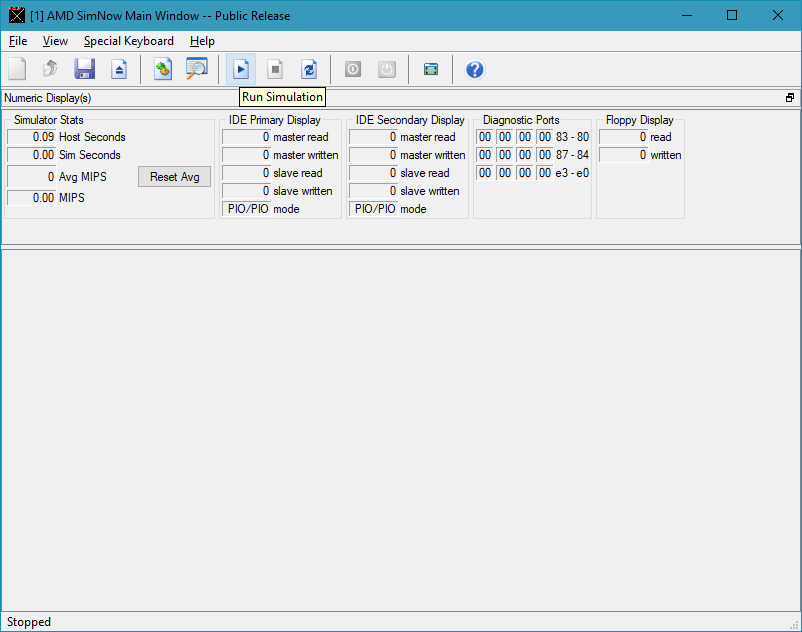Click the Host Seconds value field
This screenshot has height=632, width=802.
point(31,137)
